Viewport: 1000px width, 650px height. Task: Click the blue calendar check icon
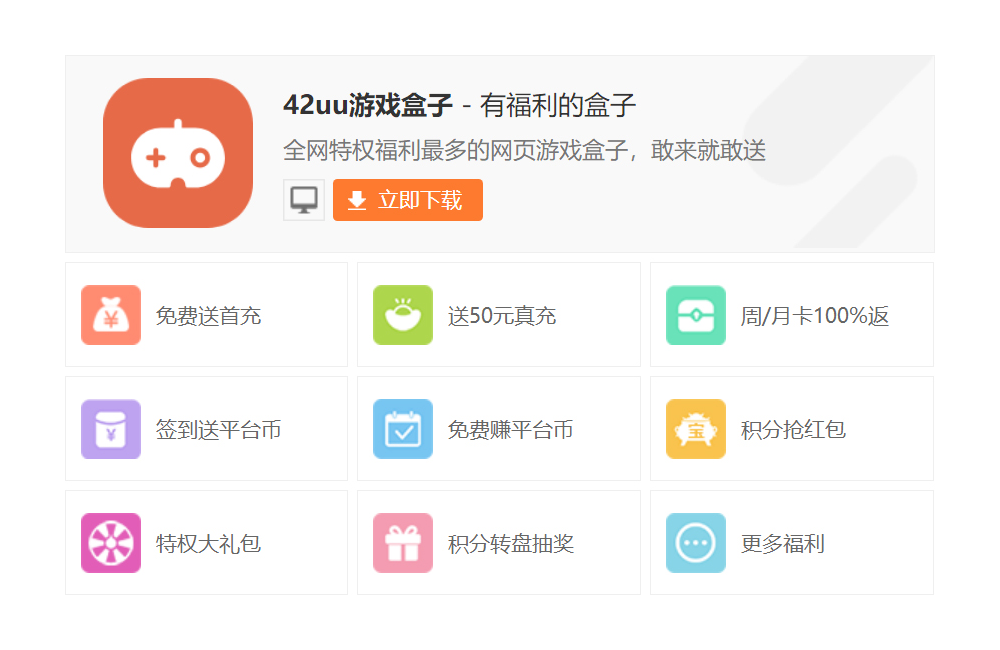click(403, 429)
